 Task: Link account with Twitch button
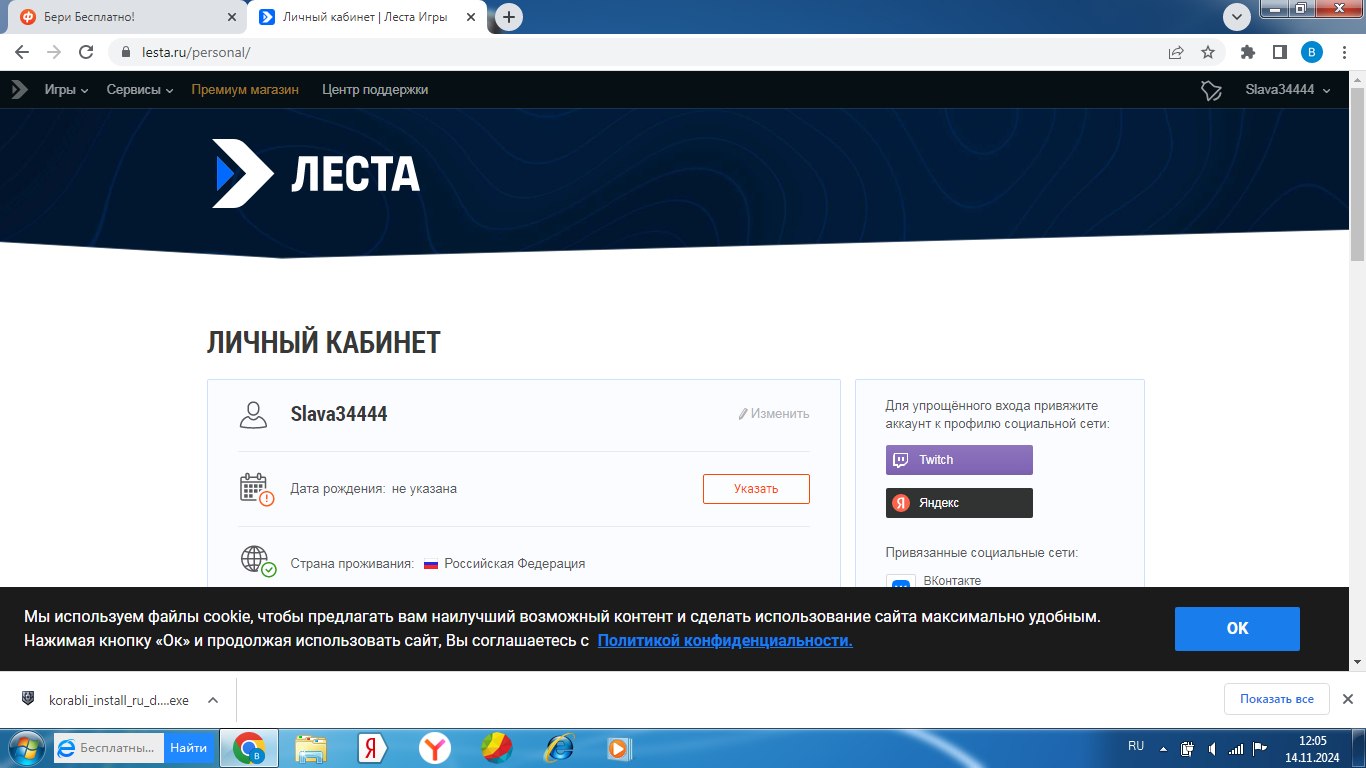click(959, 460)
